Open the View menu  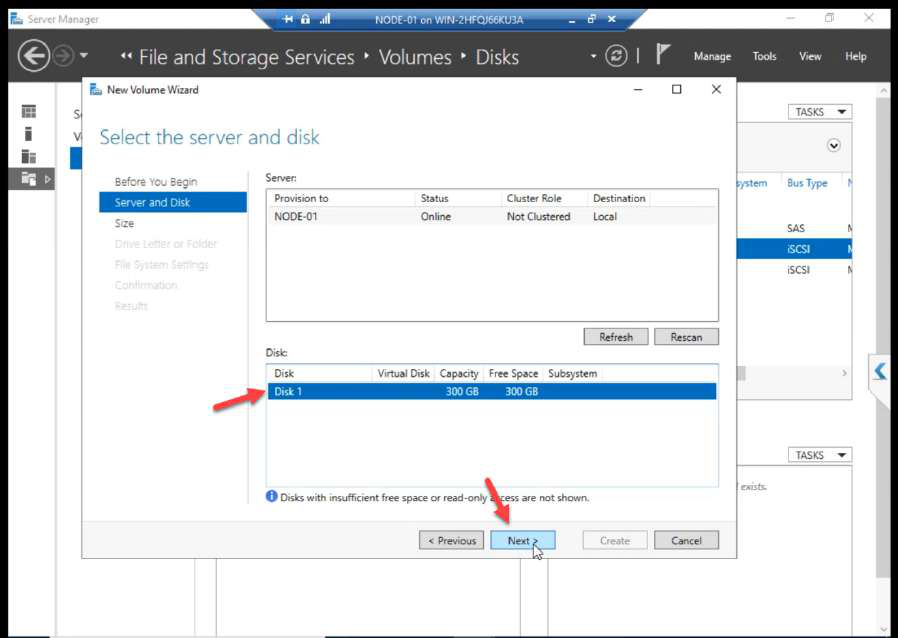[810, 56]
